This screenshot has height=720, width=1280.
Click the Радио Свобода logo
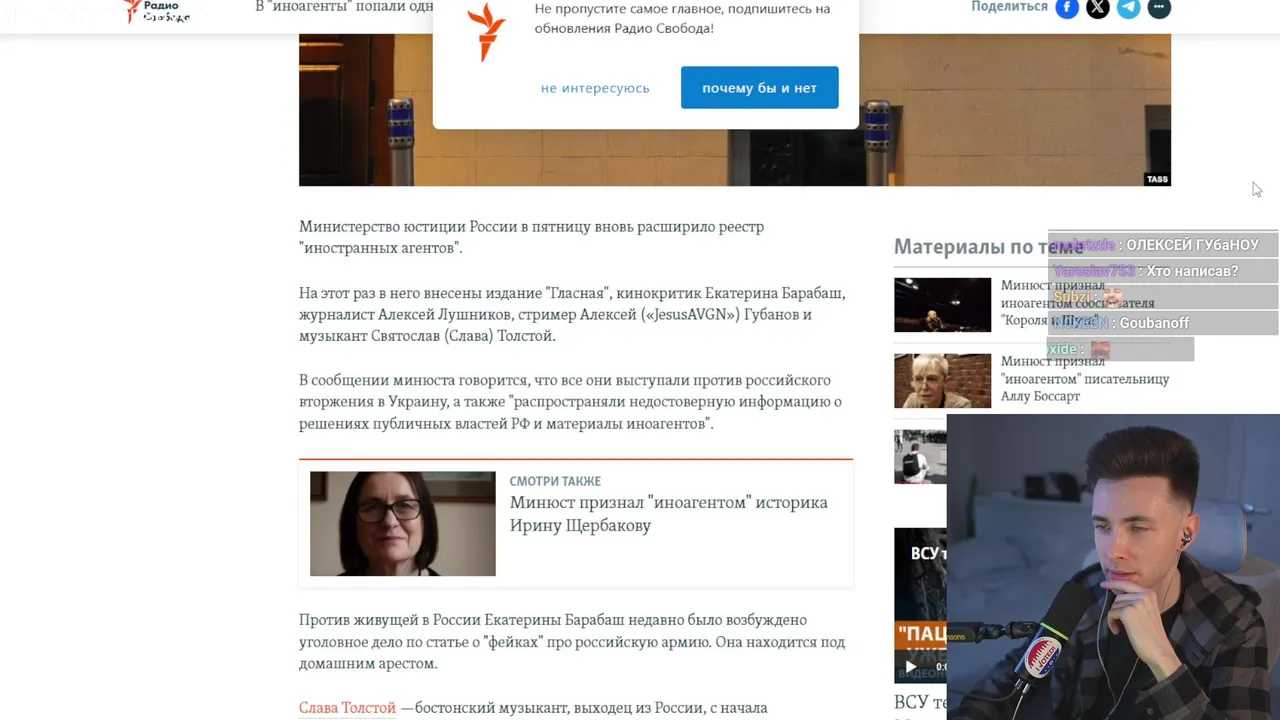(x=156, y=11)
